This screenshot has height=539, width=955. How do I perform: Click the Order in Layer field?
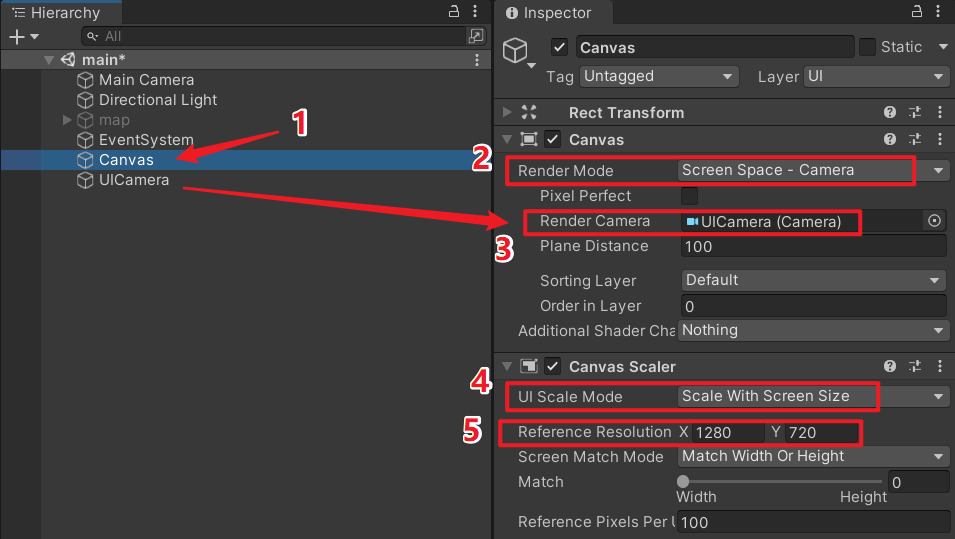[812, 306]
